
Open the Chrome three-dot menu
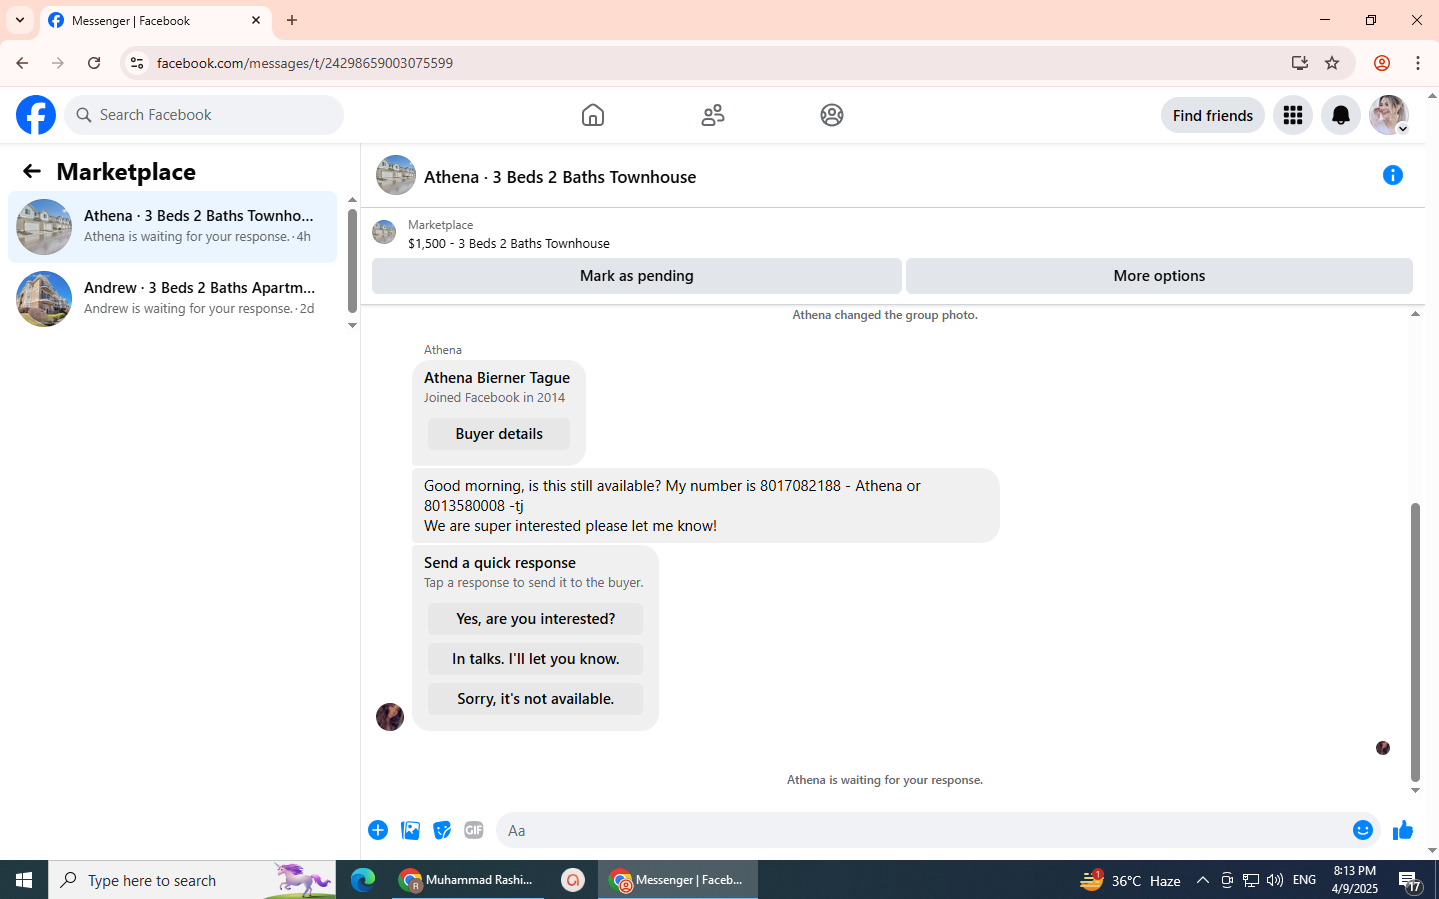point(1418,63)
